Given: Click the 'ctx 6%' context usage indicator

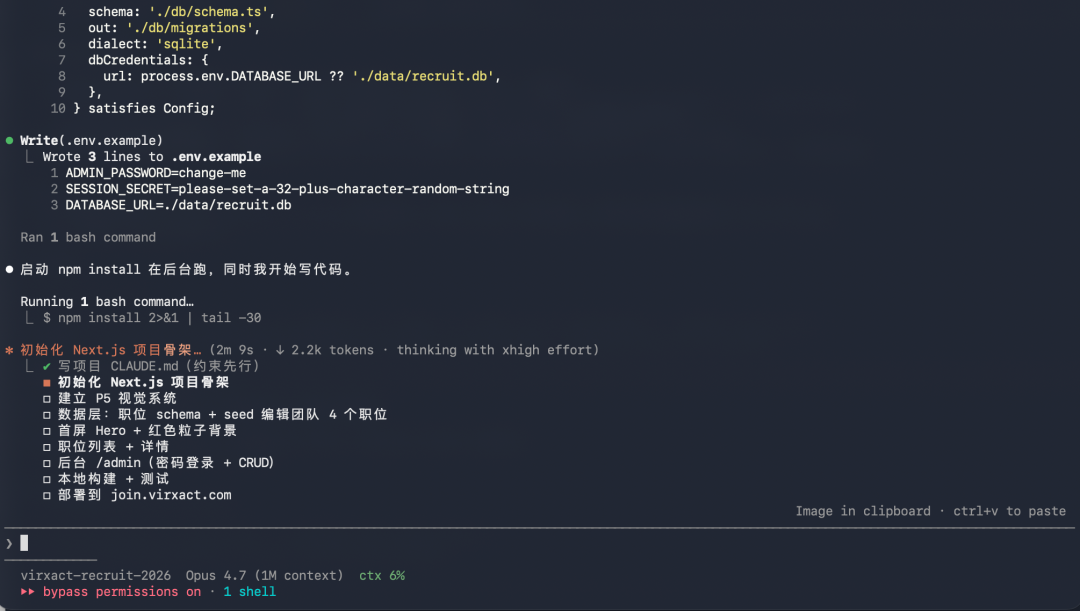Looking at the screenshot, I should [382, 576].
